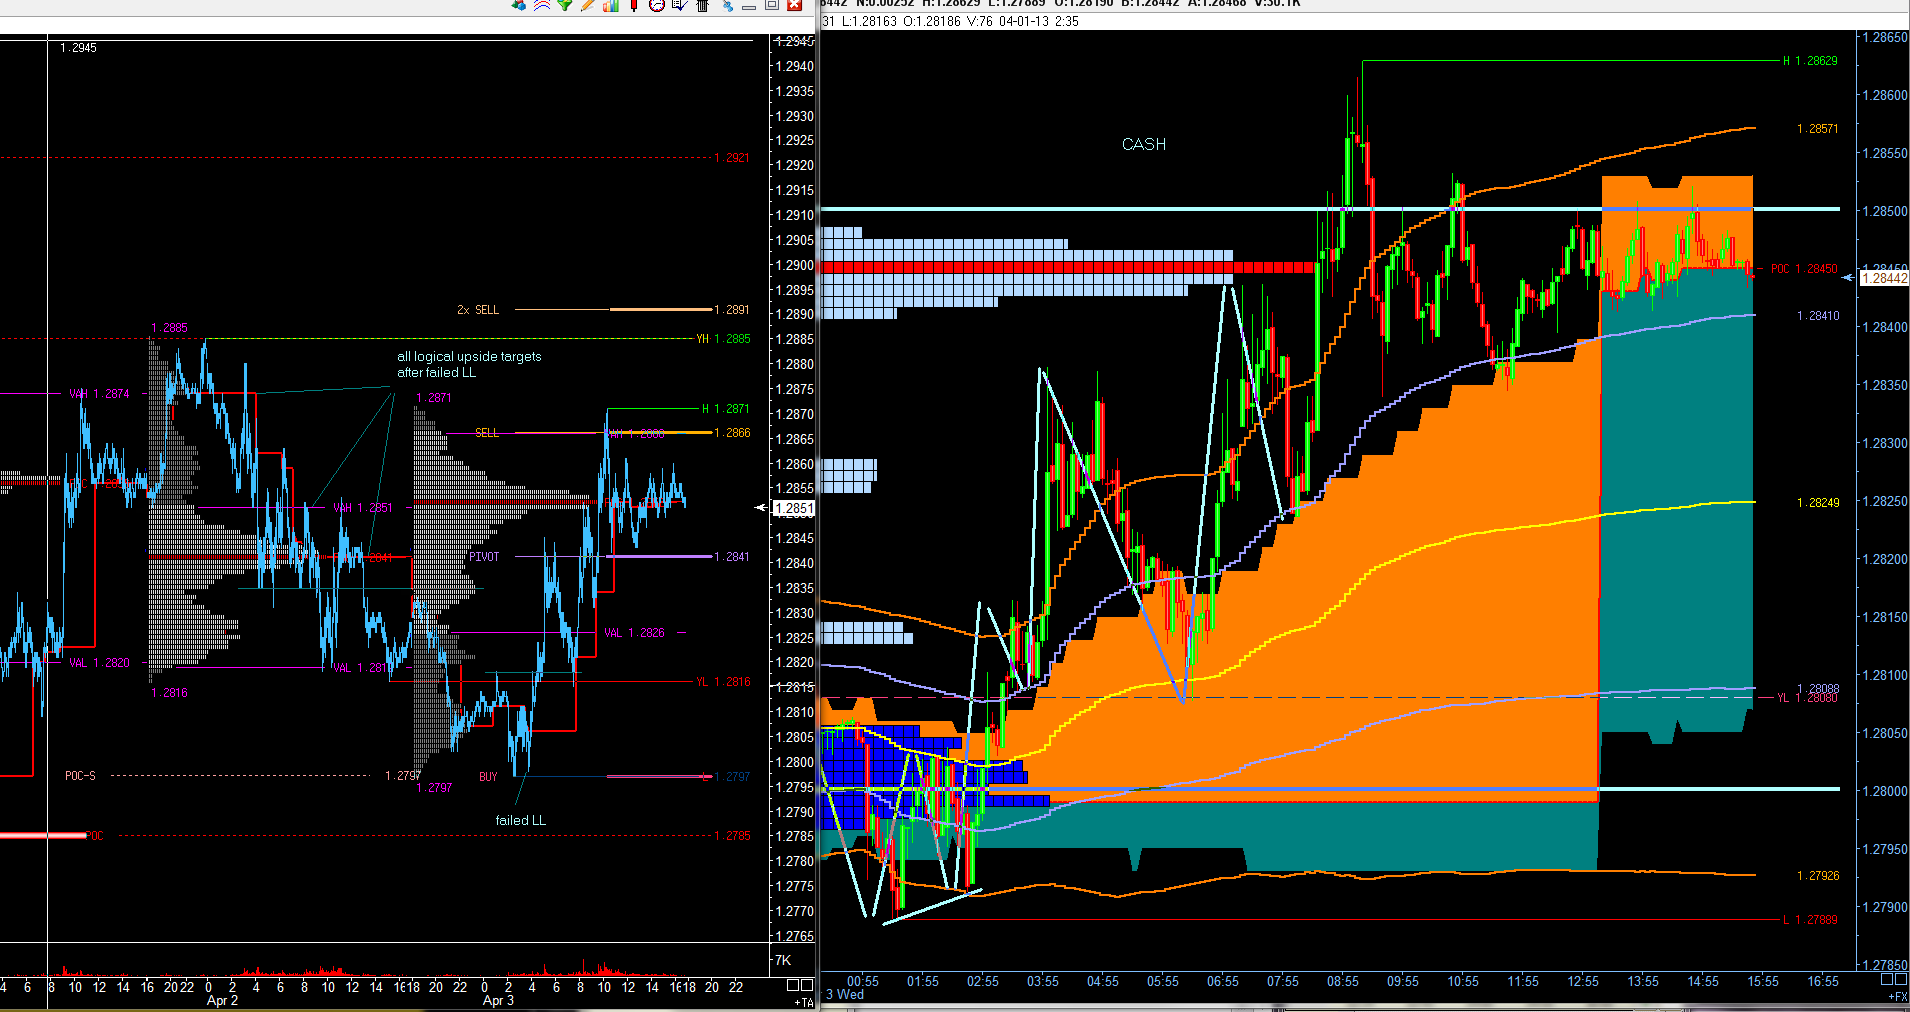1910x1012 pixels.
Task: Select the 'VAH 1.2874' label
Action: point(99,394)
